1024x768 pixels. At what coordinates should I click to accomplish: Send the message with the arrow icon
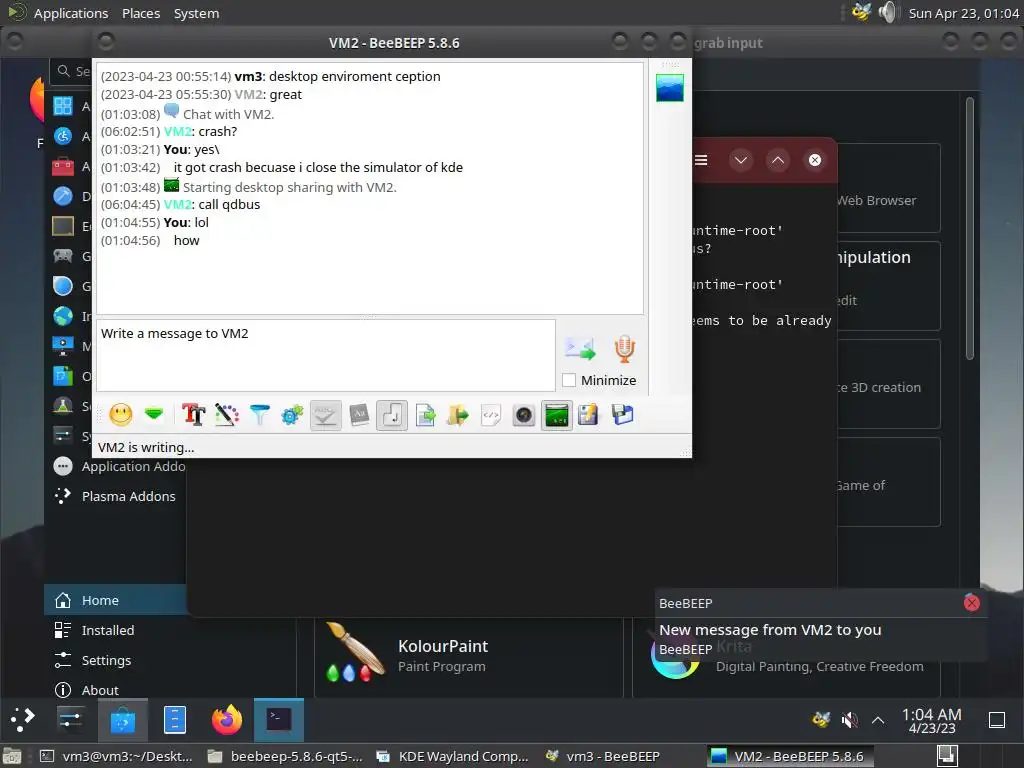[580, 349]
